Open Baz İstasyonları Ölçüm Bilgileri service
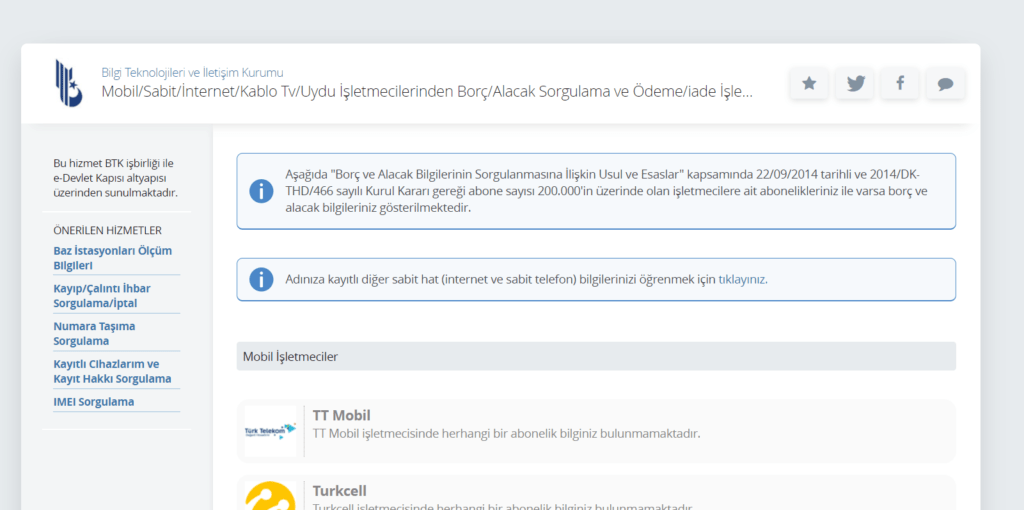Viewport: 1024px width, 510px height. [112, 258]
